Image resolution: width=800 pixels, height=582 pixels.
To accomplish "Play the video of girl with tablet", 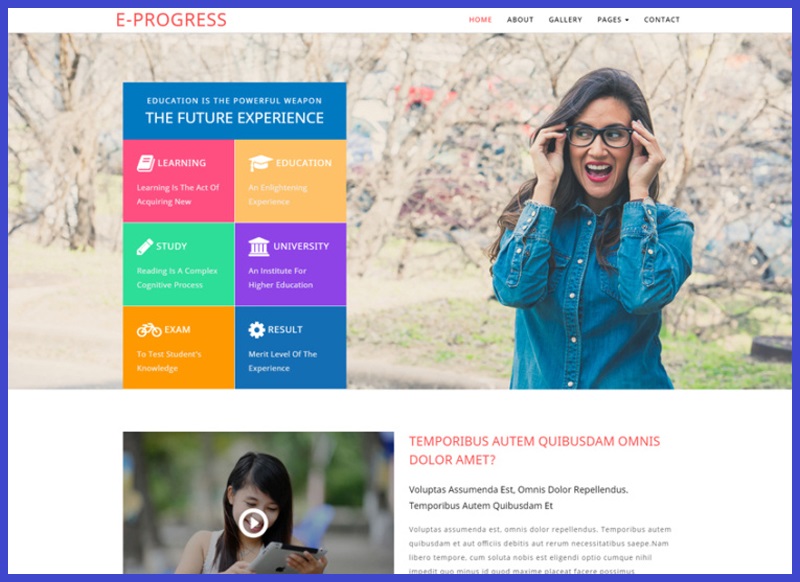I will point(253,523).
